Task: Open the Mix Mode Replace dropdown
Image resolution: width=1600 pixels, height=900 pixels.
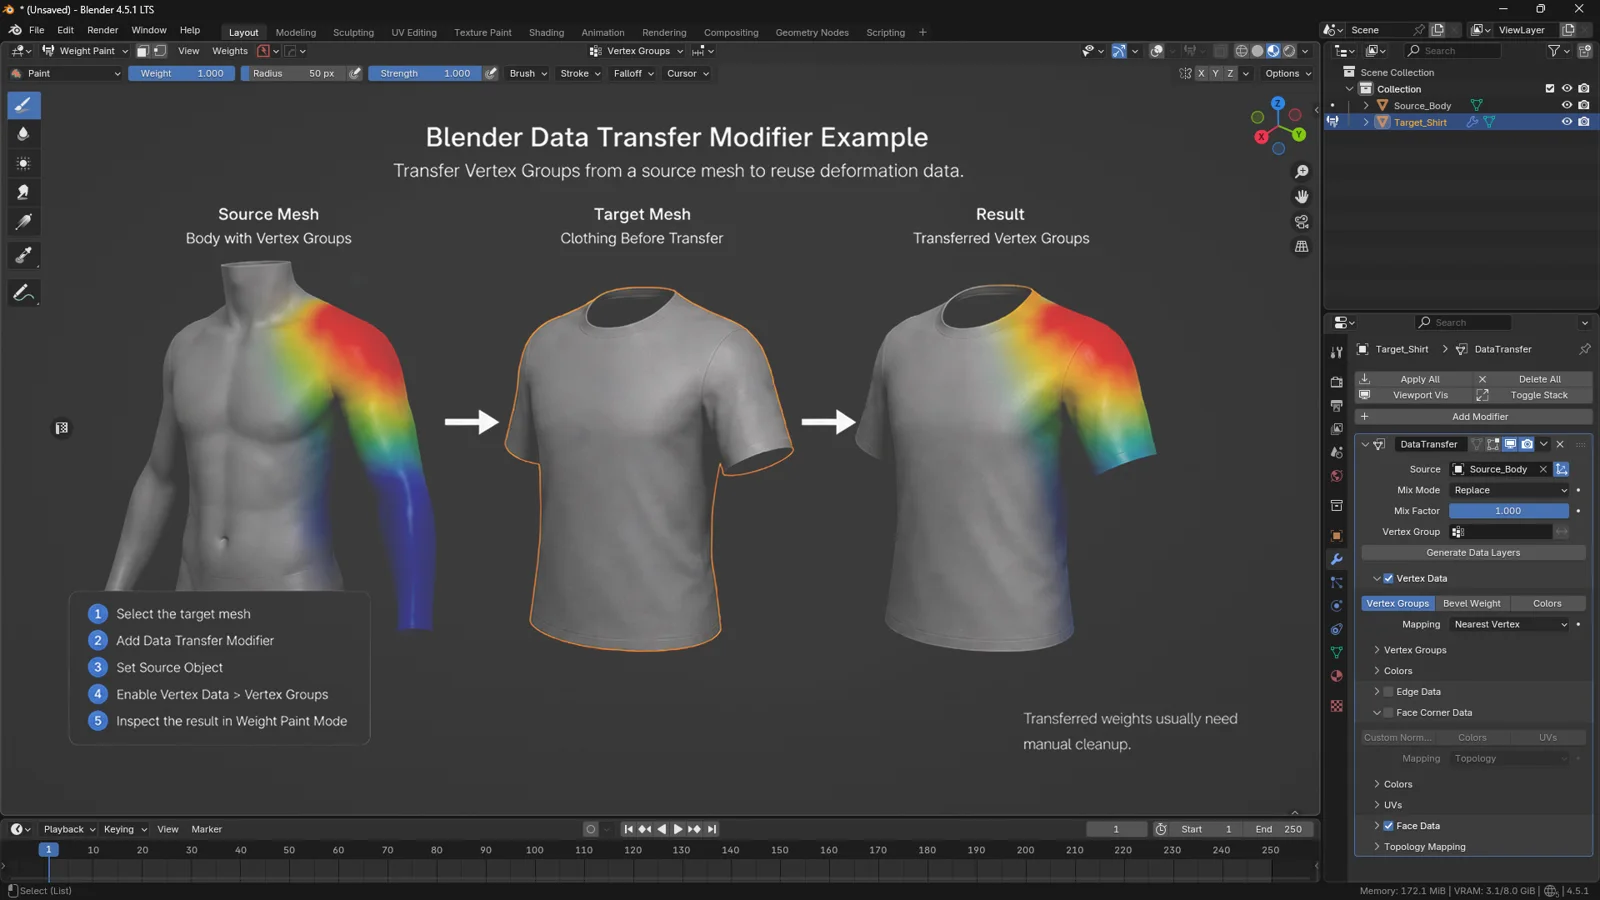Action: [x=1510, y=490]
